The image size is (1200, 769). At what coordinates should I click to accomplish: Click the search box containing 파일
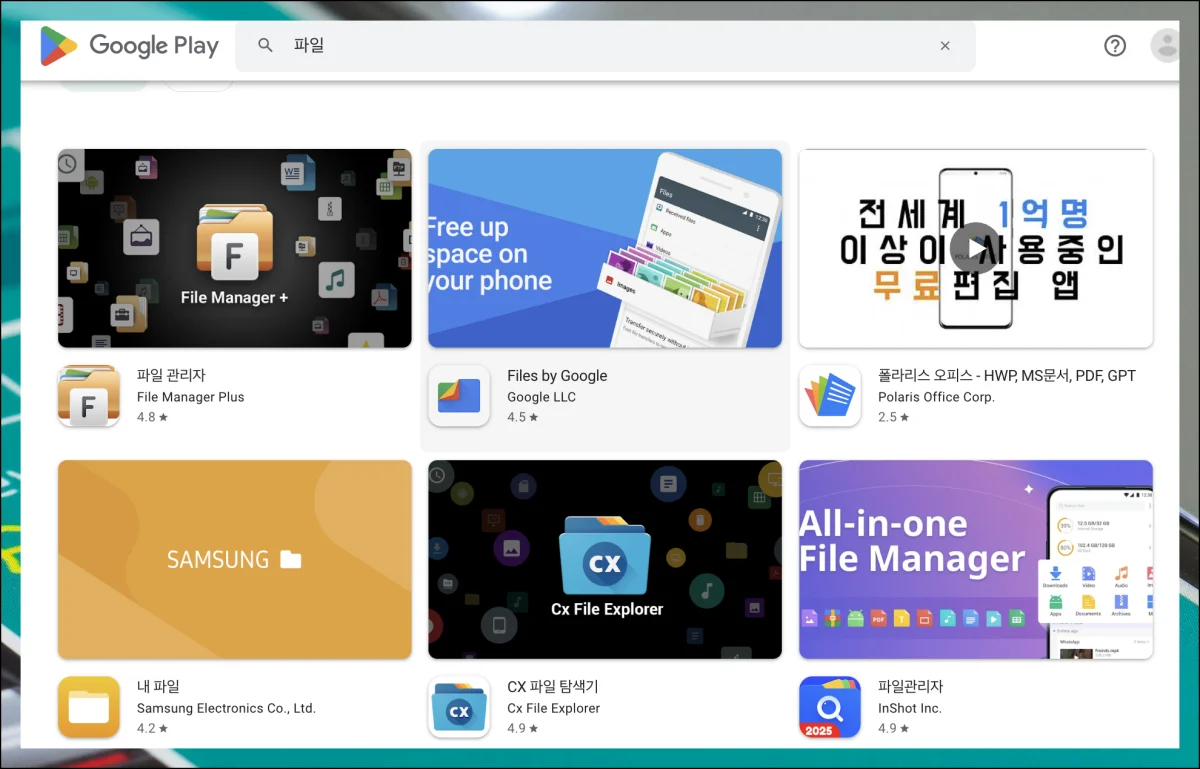[600, 46]
